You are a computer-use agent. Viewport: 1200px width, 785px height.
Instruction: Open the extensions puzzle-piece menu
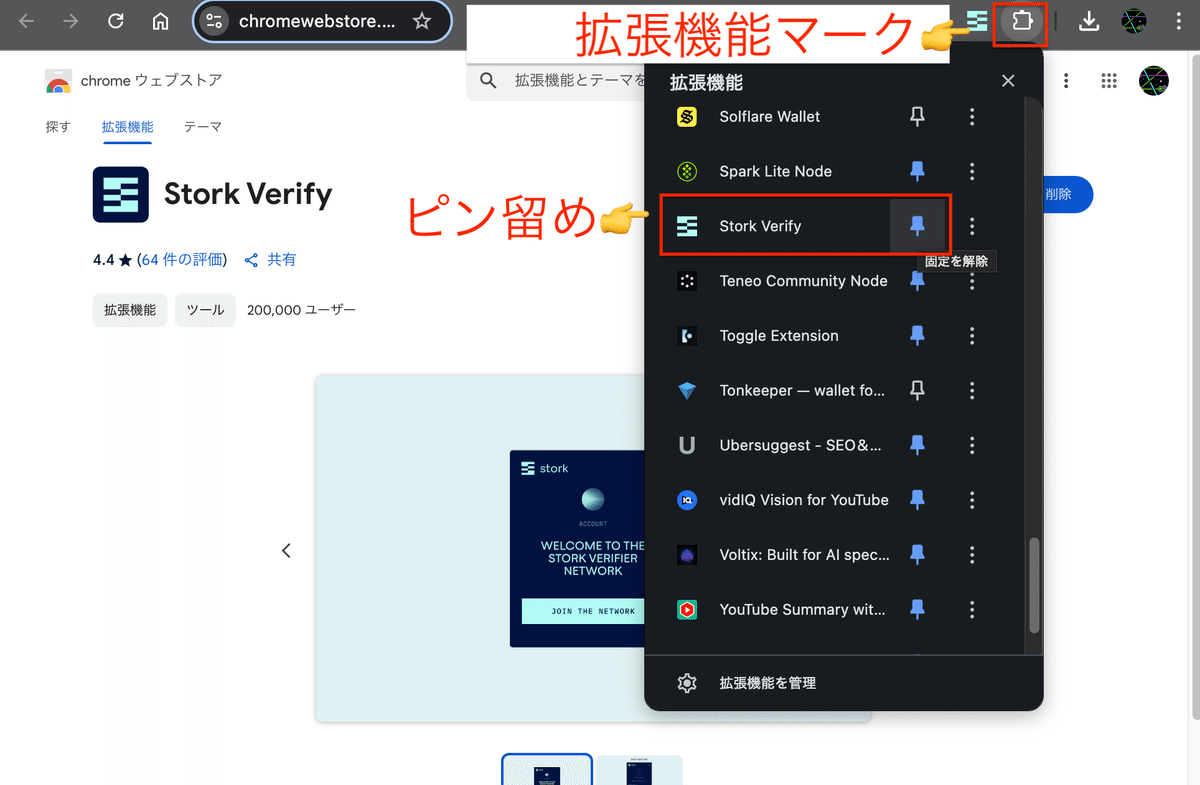pos(1020,22)
